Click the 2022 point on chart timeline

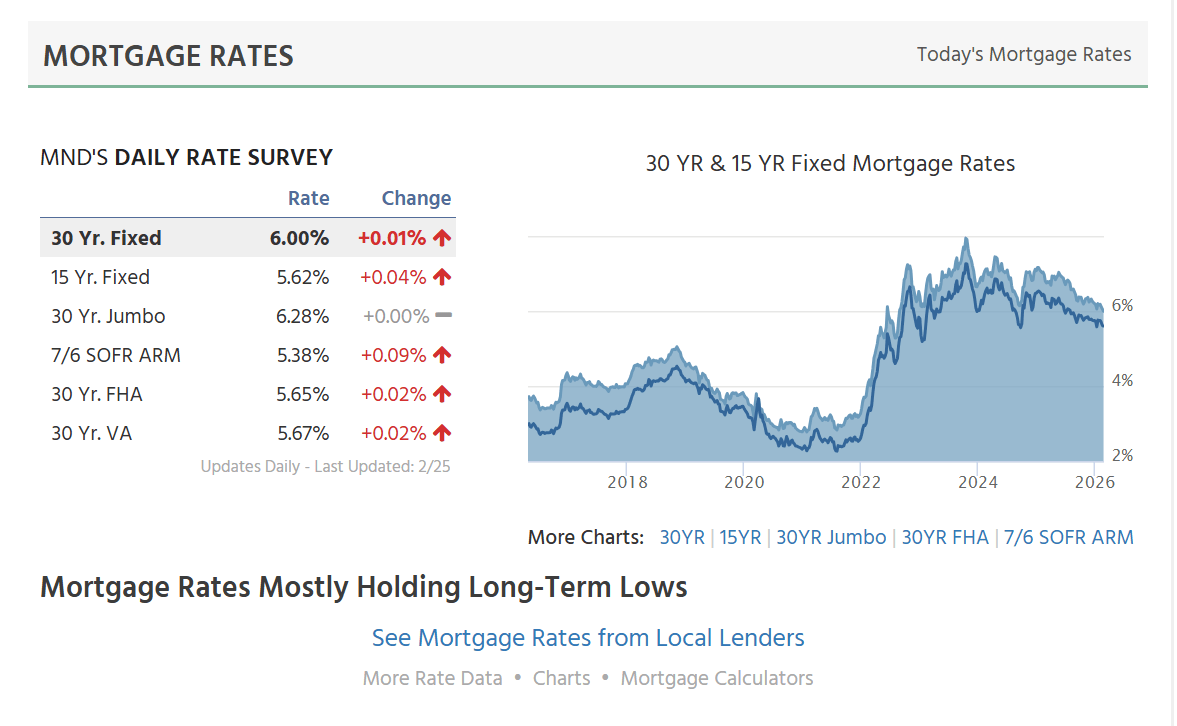861,482
